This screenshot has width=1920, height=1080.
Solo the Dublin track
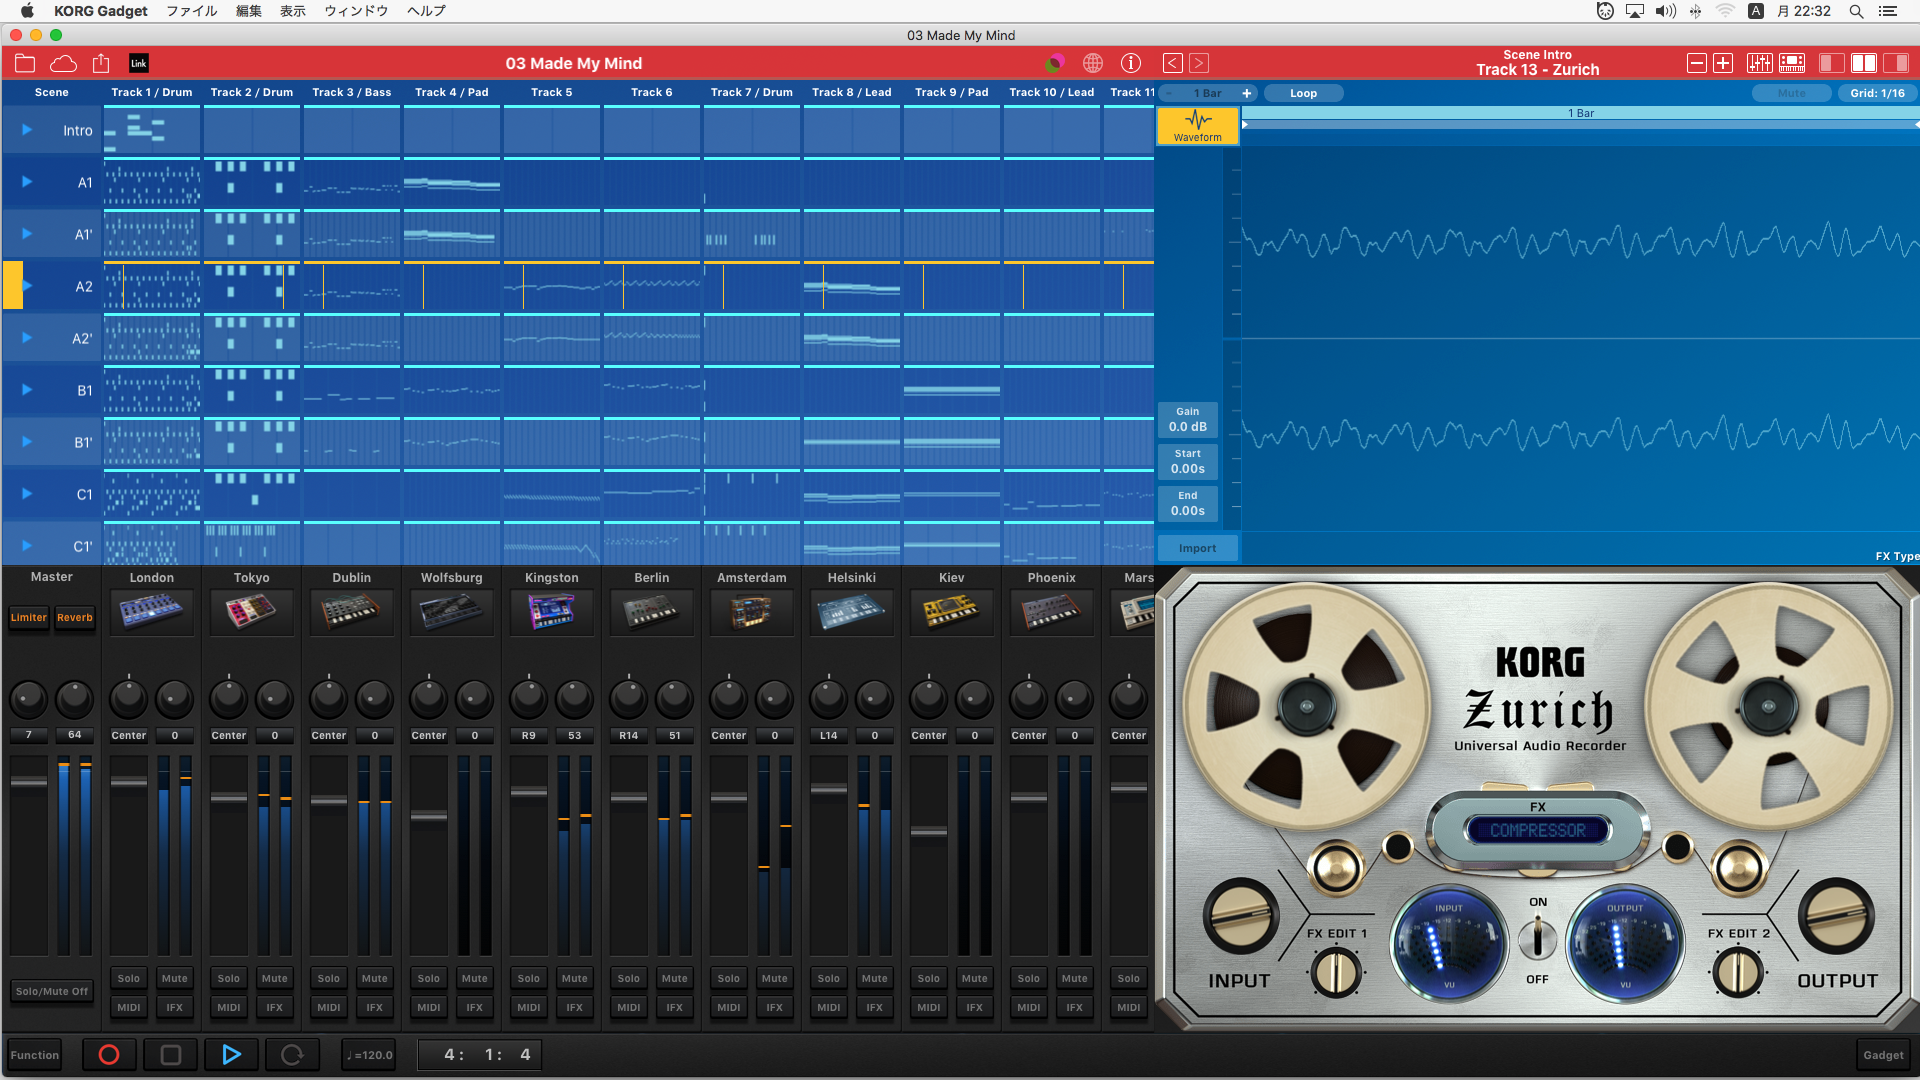329,978
